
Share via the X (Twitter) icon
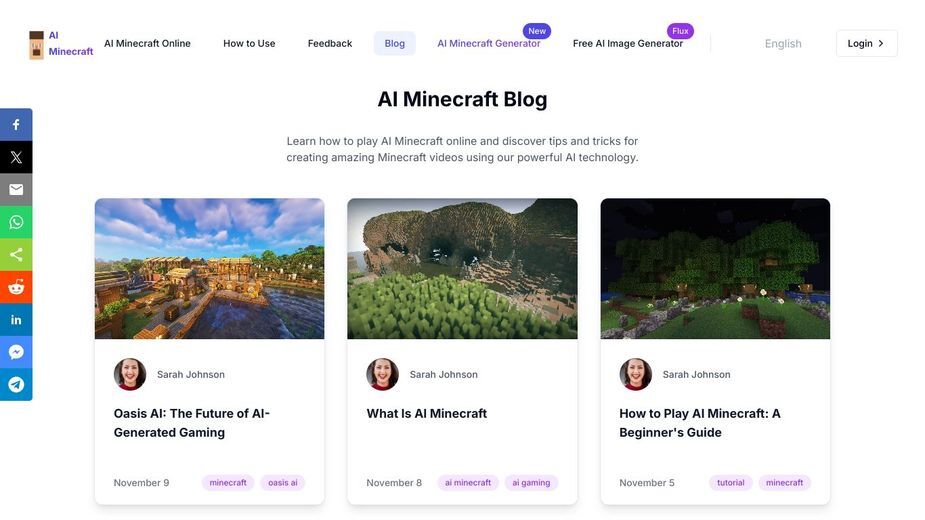coord(16,157)
